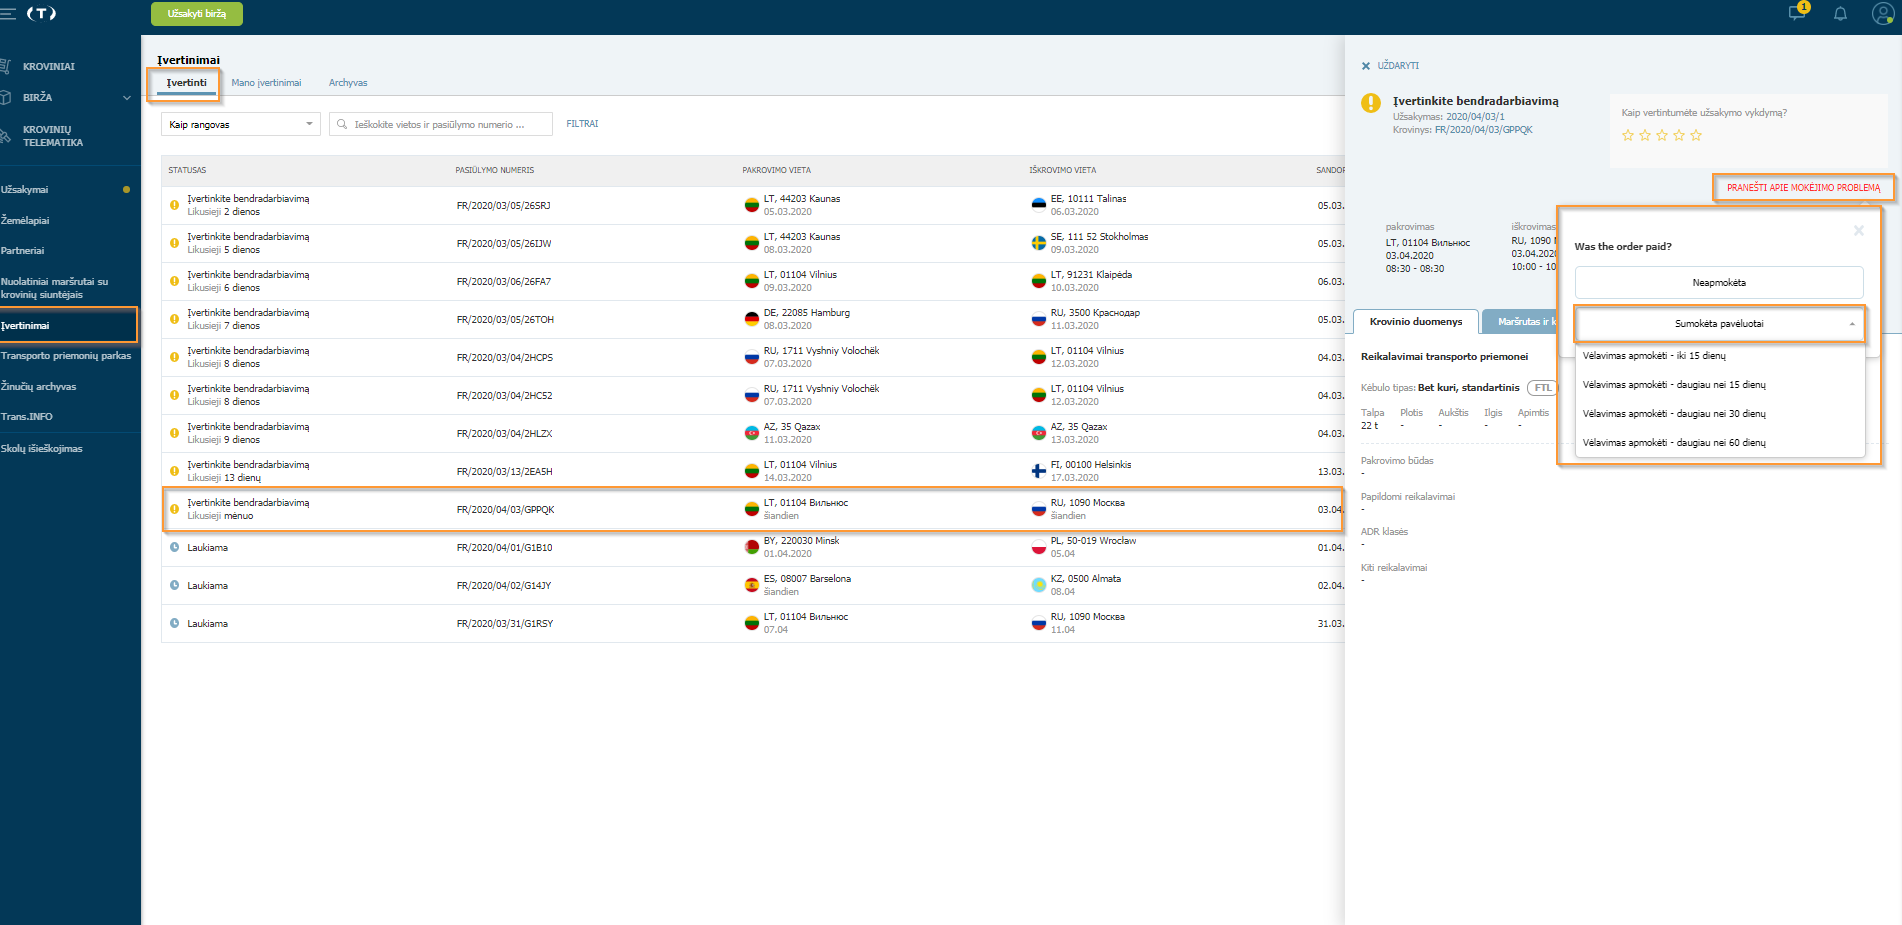Screen dimensions: 1902x925
Task: Click Kazakhstan flag beside Almata
Action: [x=1038, y=585]
